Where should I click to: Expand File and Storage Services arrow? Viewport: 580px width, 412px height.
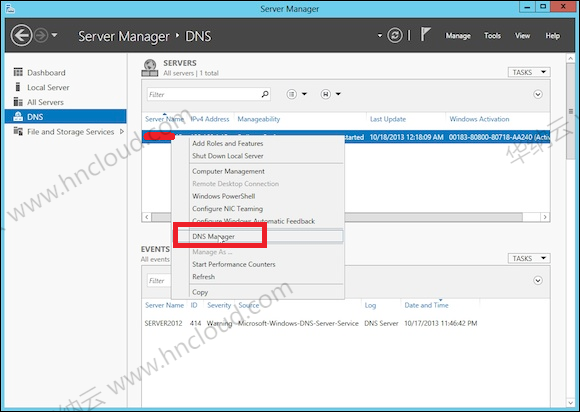click(122, 131)
